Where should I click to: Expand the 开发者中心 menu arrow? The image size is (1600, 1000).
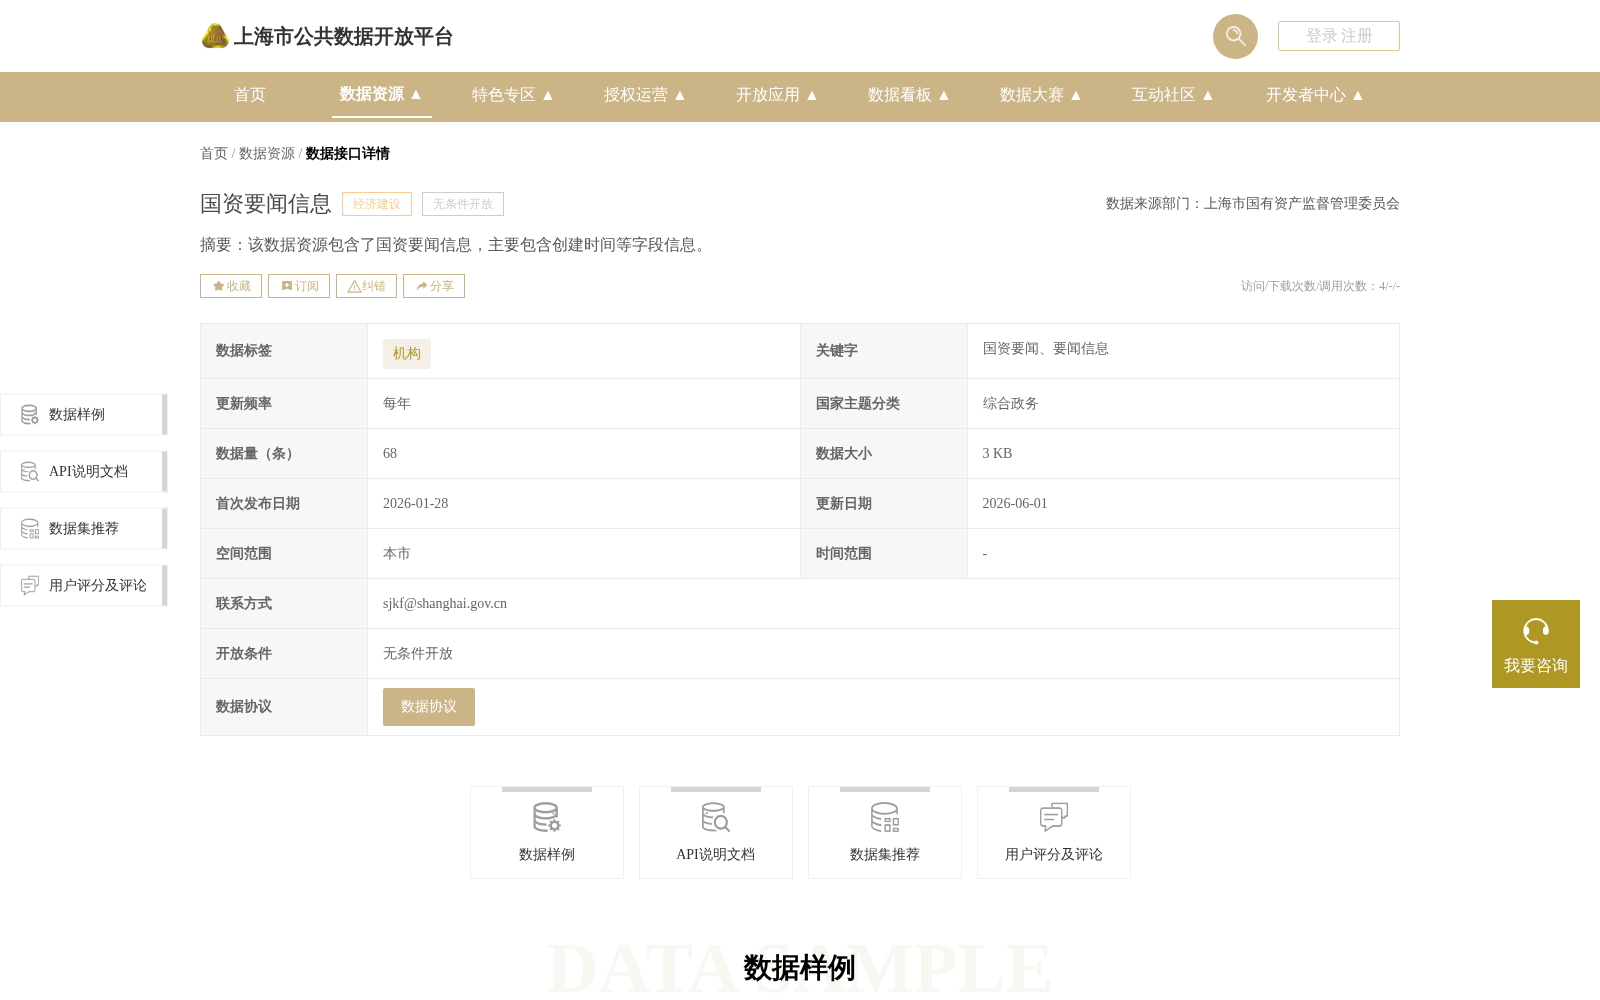pyautogui.click(x=1358, y=95)
